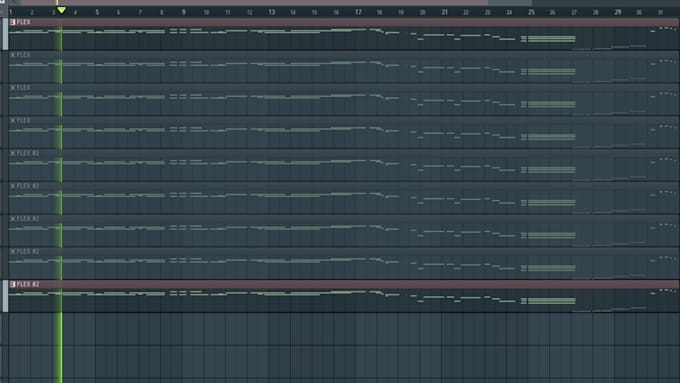Click the light selection strip left of highlighted FLEX #2 track
The width and height of the screenshot is (680, 383).
point(5,296)
